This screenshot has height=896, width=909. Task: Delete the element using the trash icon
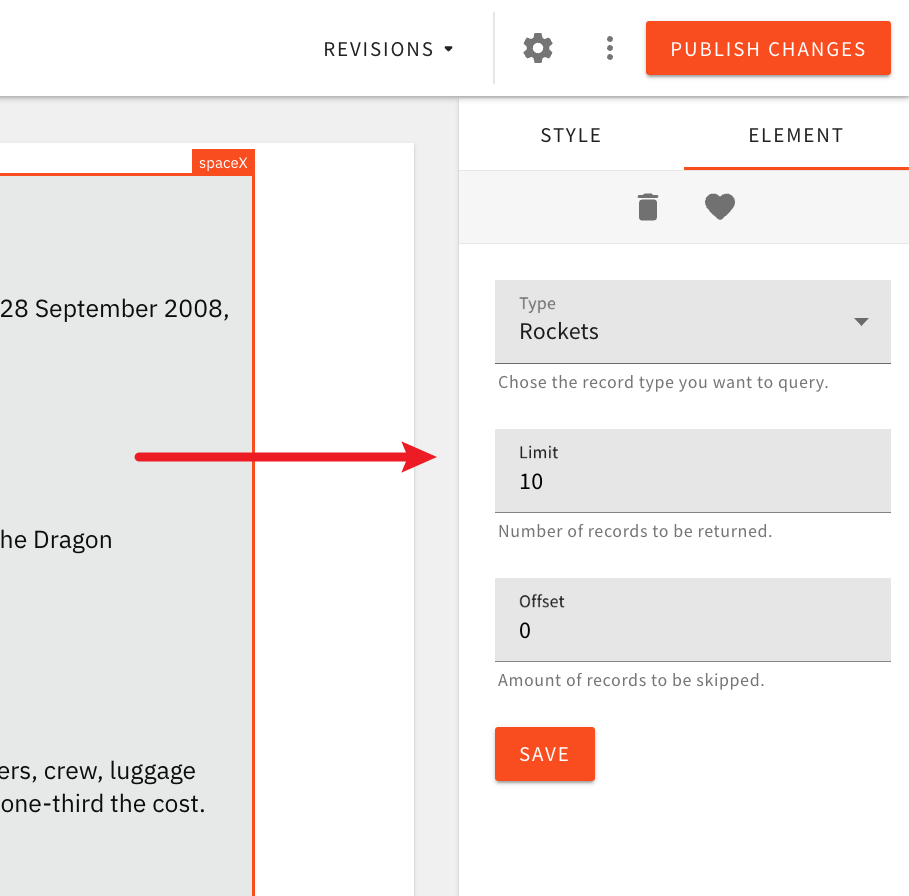click(647, 207)
